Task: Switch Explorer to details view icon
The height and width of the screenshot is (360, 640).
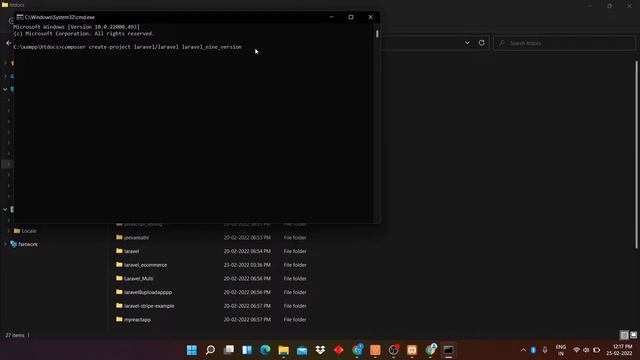Action: (x=624, y=335)
